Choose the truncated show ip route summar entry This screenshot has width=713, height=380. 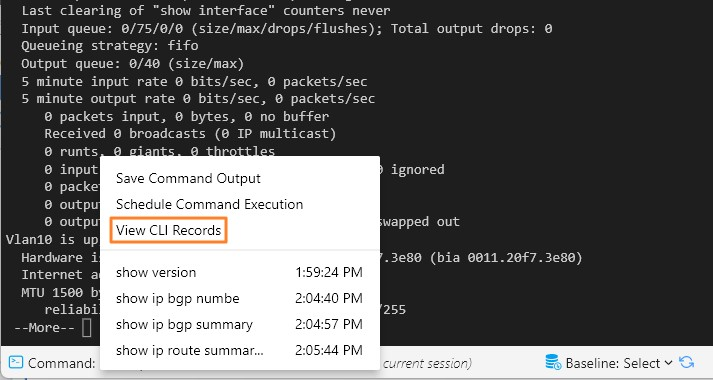(190, 350)
